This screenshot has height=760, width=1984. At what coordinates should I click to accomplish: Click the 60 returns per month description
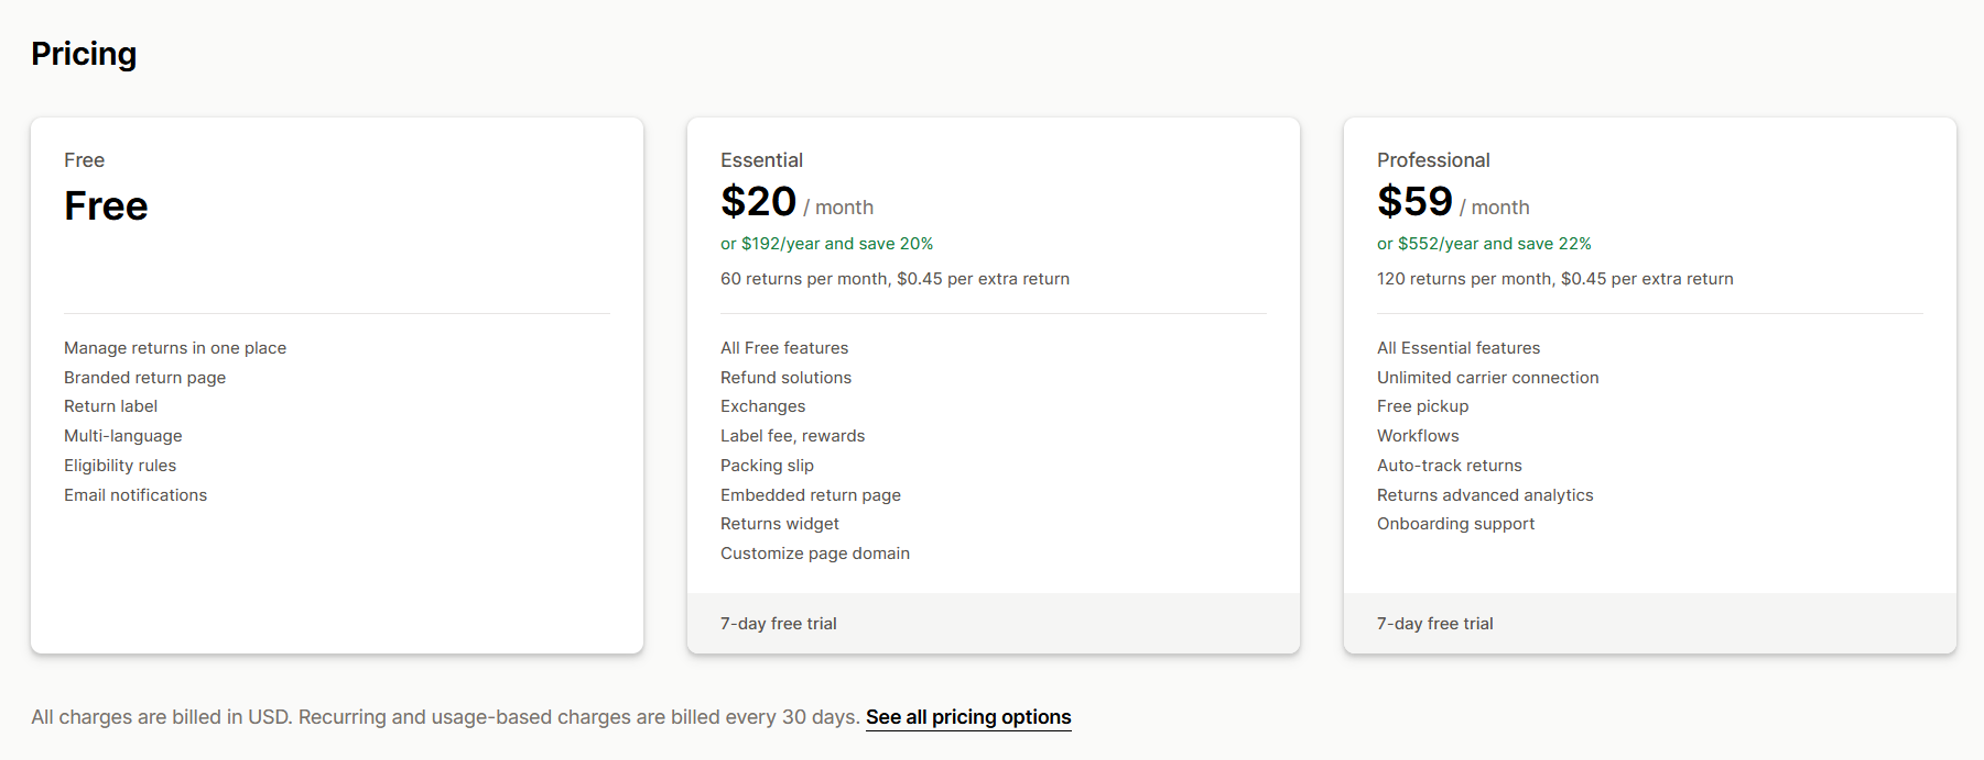point(894,279)
